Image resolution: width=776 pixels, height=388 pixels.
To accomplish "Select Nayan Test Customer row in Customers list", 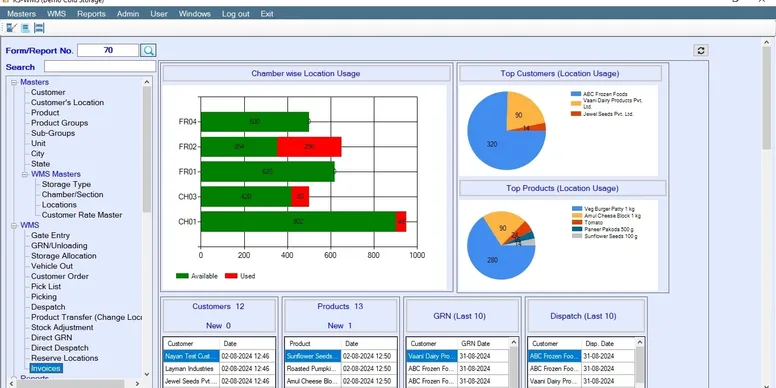I will (219, 356).
